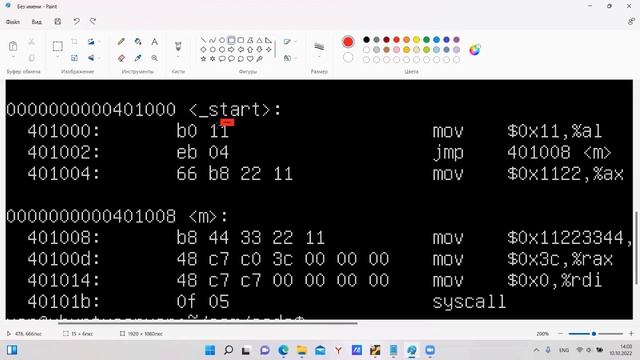Open the Brushes tool
The image size is (640, 360).
tap(178, 46)
